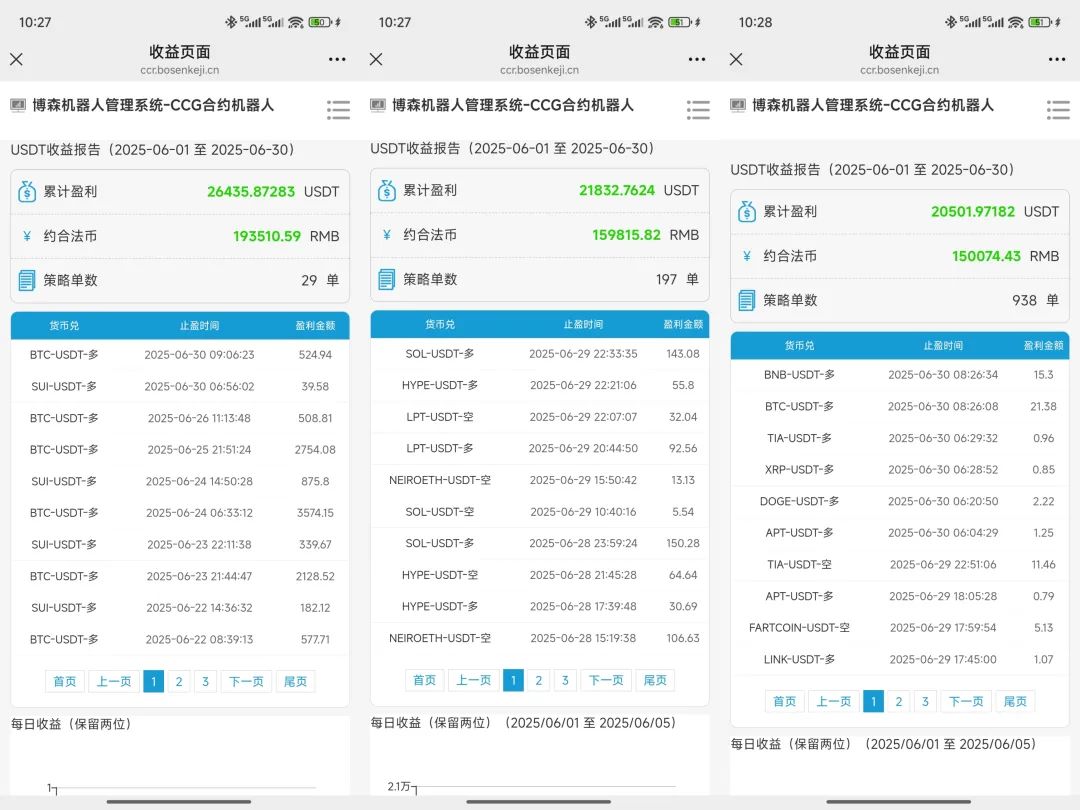Click the document icon in the right panel
The height and width of the screenshot is (810, 1080).
tap(747, 299)
